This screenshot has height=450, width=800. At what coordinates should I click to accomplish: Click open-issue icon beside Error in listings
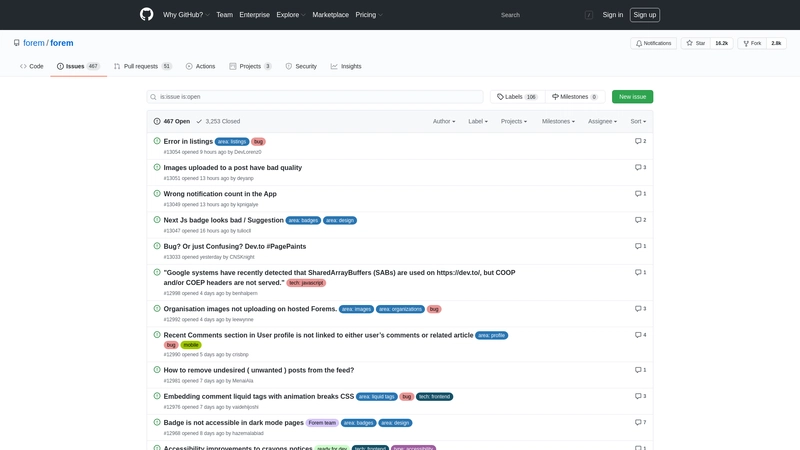point(157,141)
